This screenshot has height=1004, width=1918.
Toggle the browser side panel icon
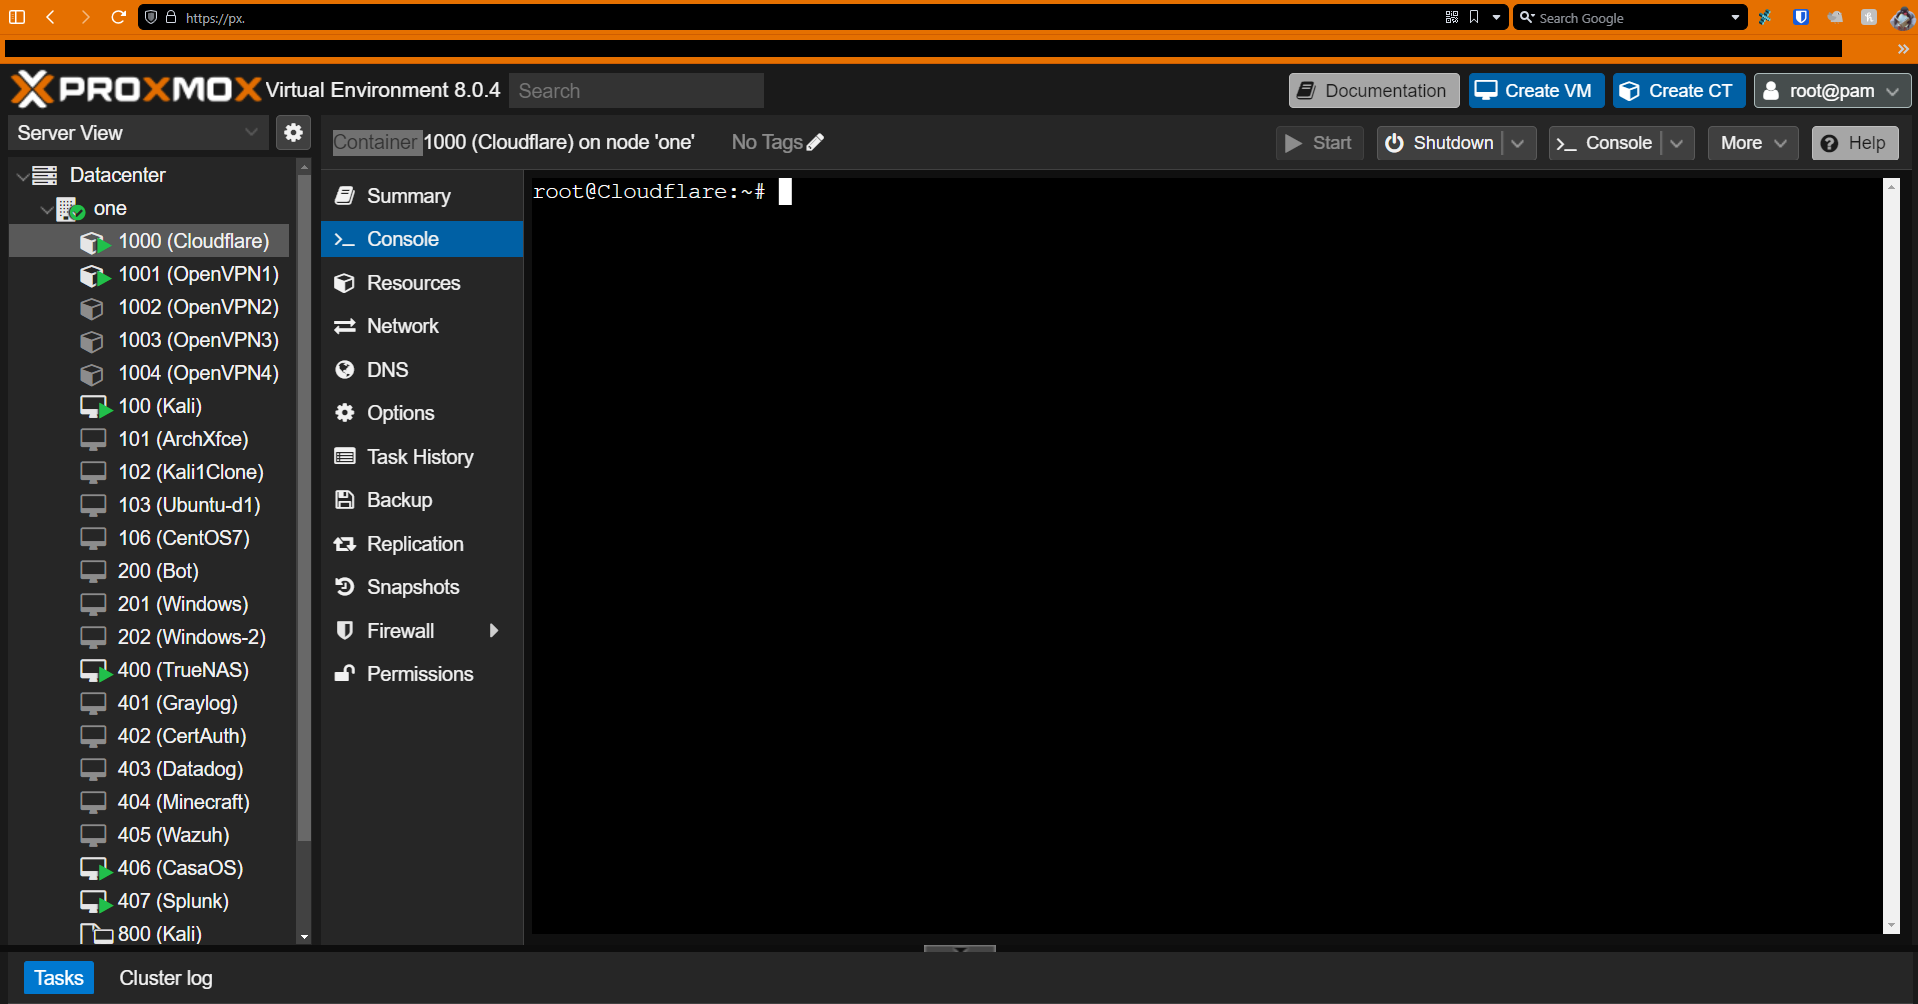click(x=17, y=17)
